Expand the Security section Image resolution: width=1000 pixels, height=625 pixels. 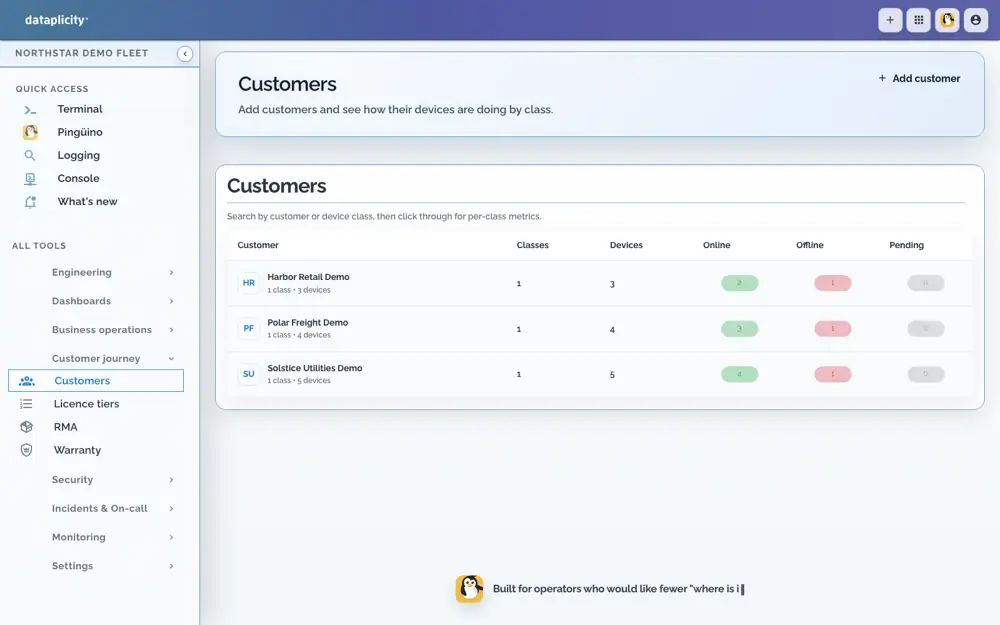tap(112, 480)
